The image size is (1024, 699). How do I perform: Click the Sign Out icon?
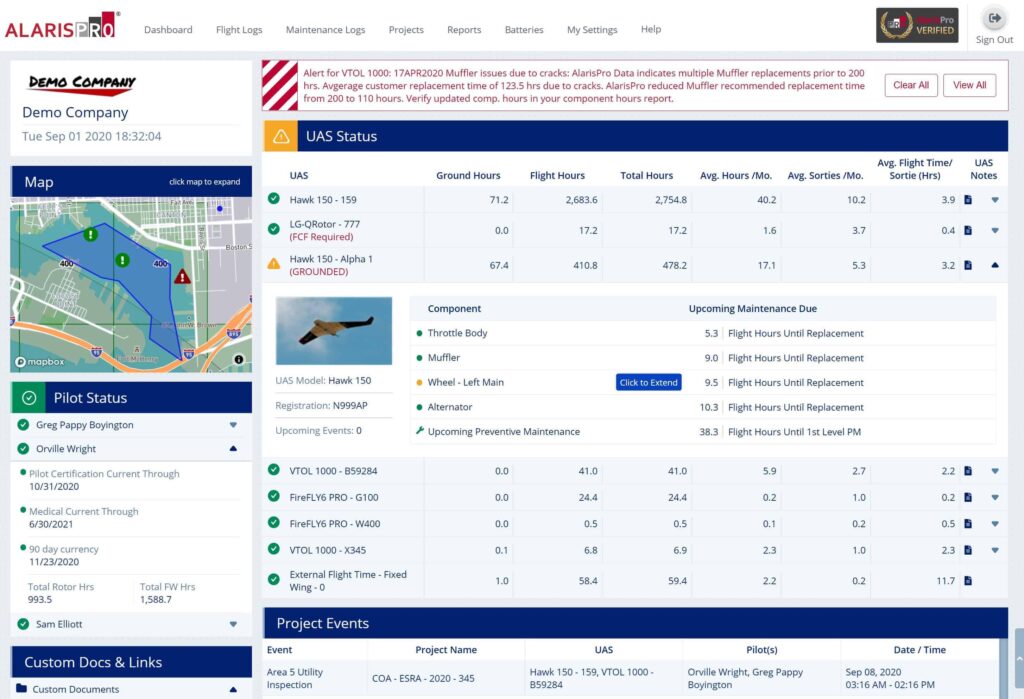(994, 17)
